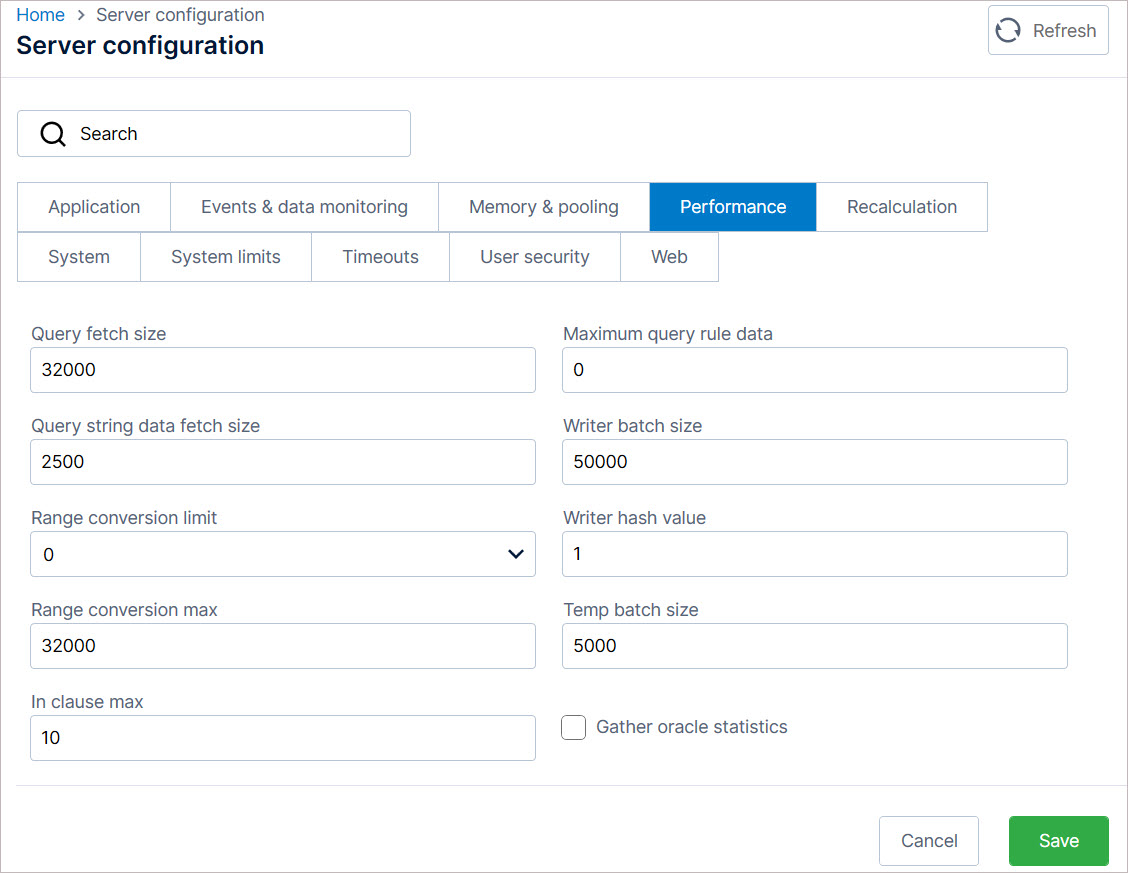The height and width of the screenshot is (873, 1128).
Task: Go to the Recalculation tab
Action: pos(901,207)
